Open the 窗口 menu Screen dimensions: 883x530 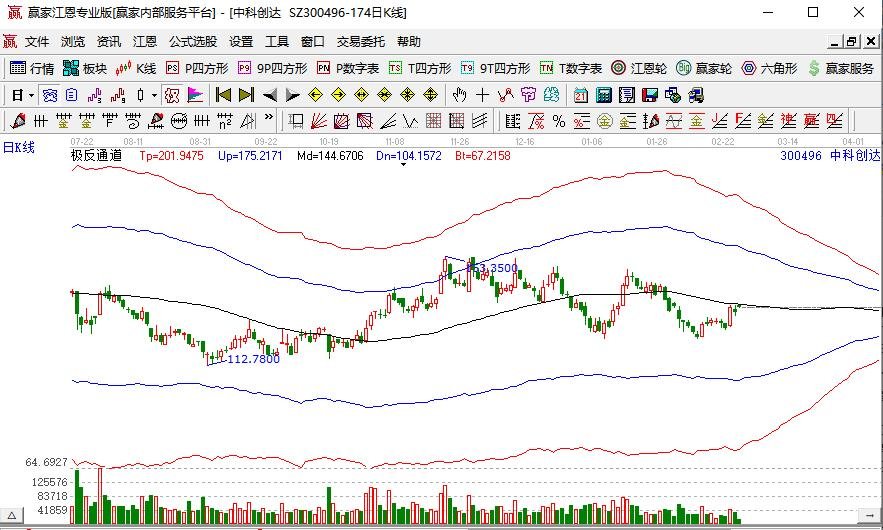coord(313,42)
